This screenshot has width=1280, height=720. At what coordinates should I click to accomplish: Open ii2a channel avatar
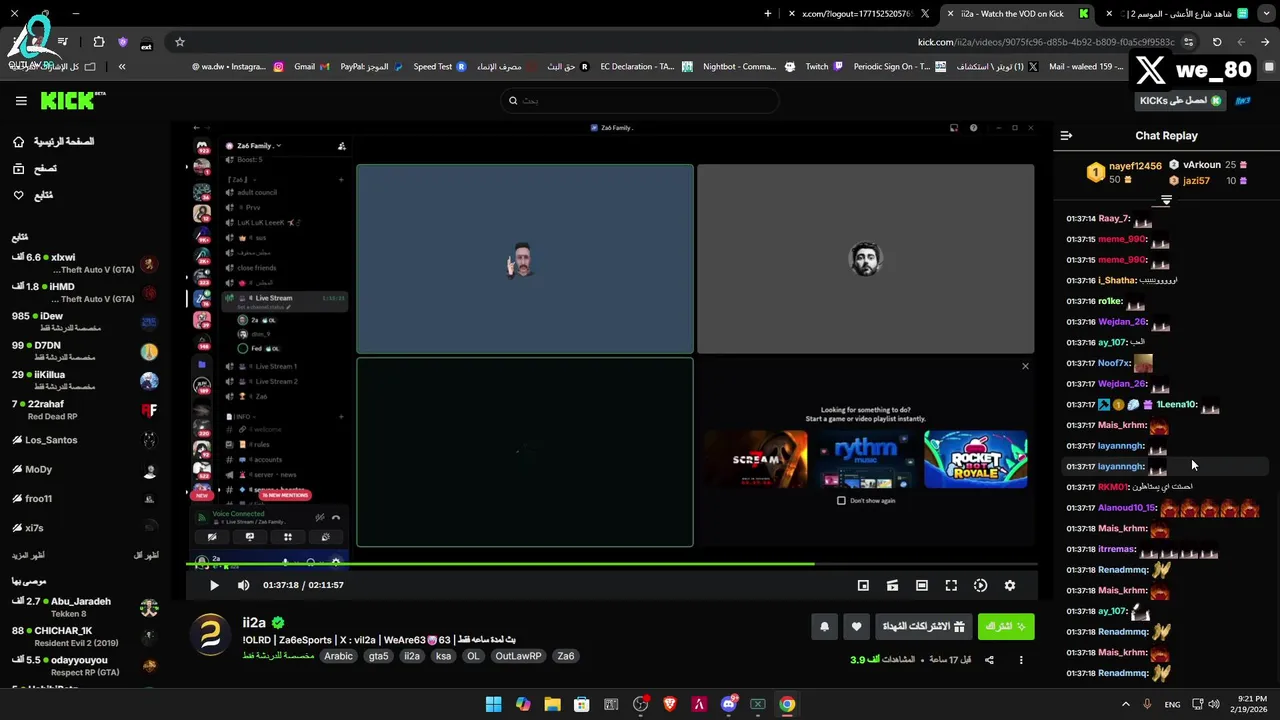pyautogui.click(x=211, y=635)
